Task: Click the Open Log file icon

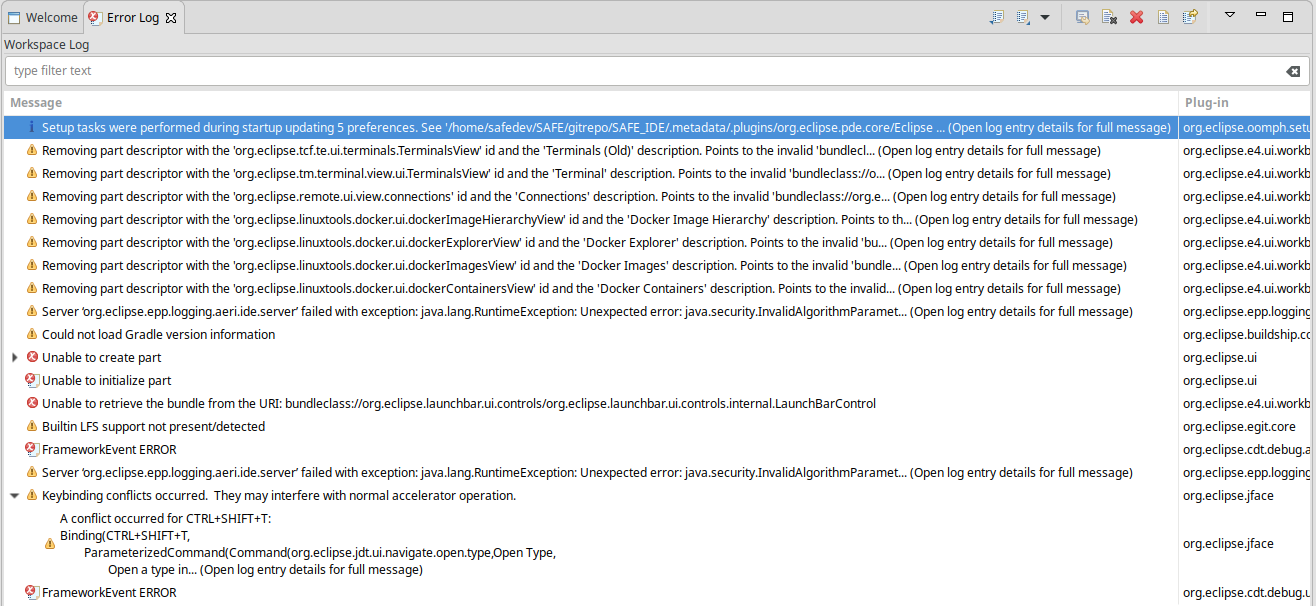Action: click(x=1163, y=17)
